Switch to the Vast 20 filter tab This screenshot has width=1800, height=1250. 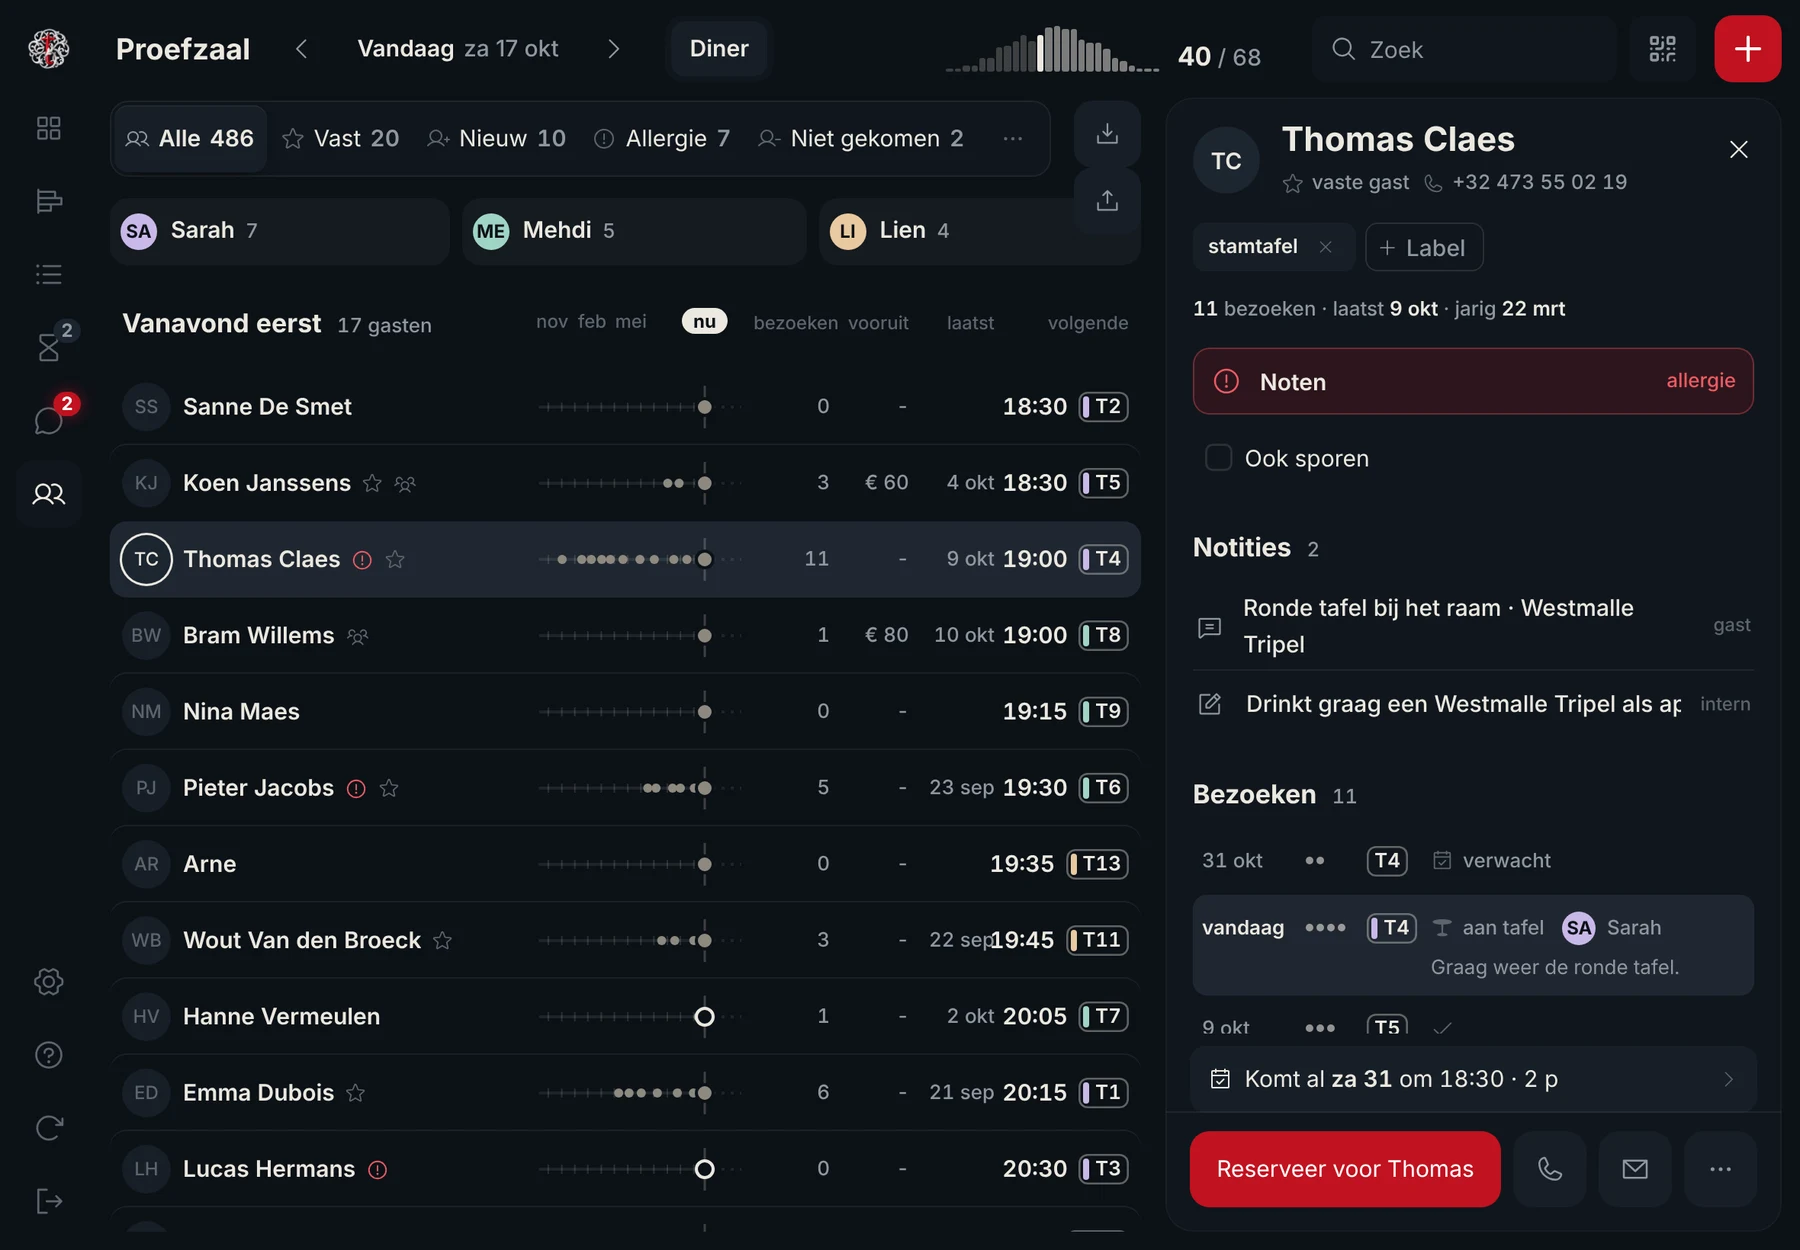(x=341, y=139)
